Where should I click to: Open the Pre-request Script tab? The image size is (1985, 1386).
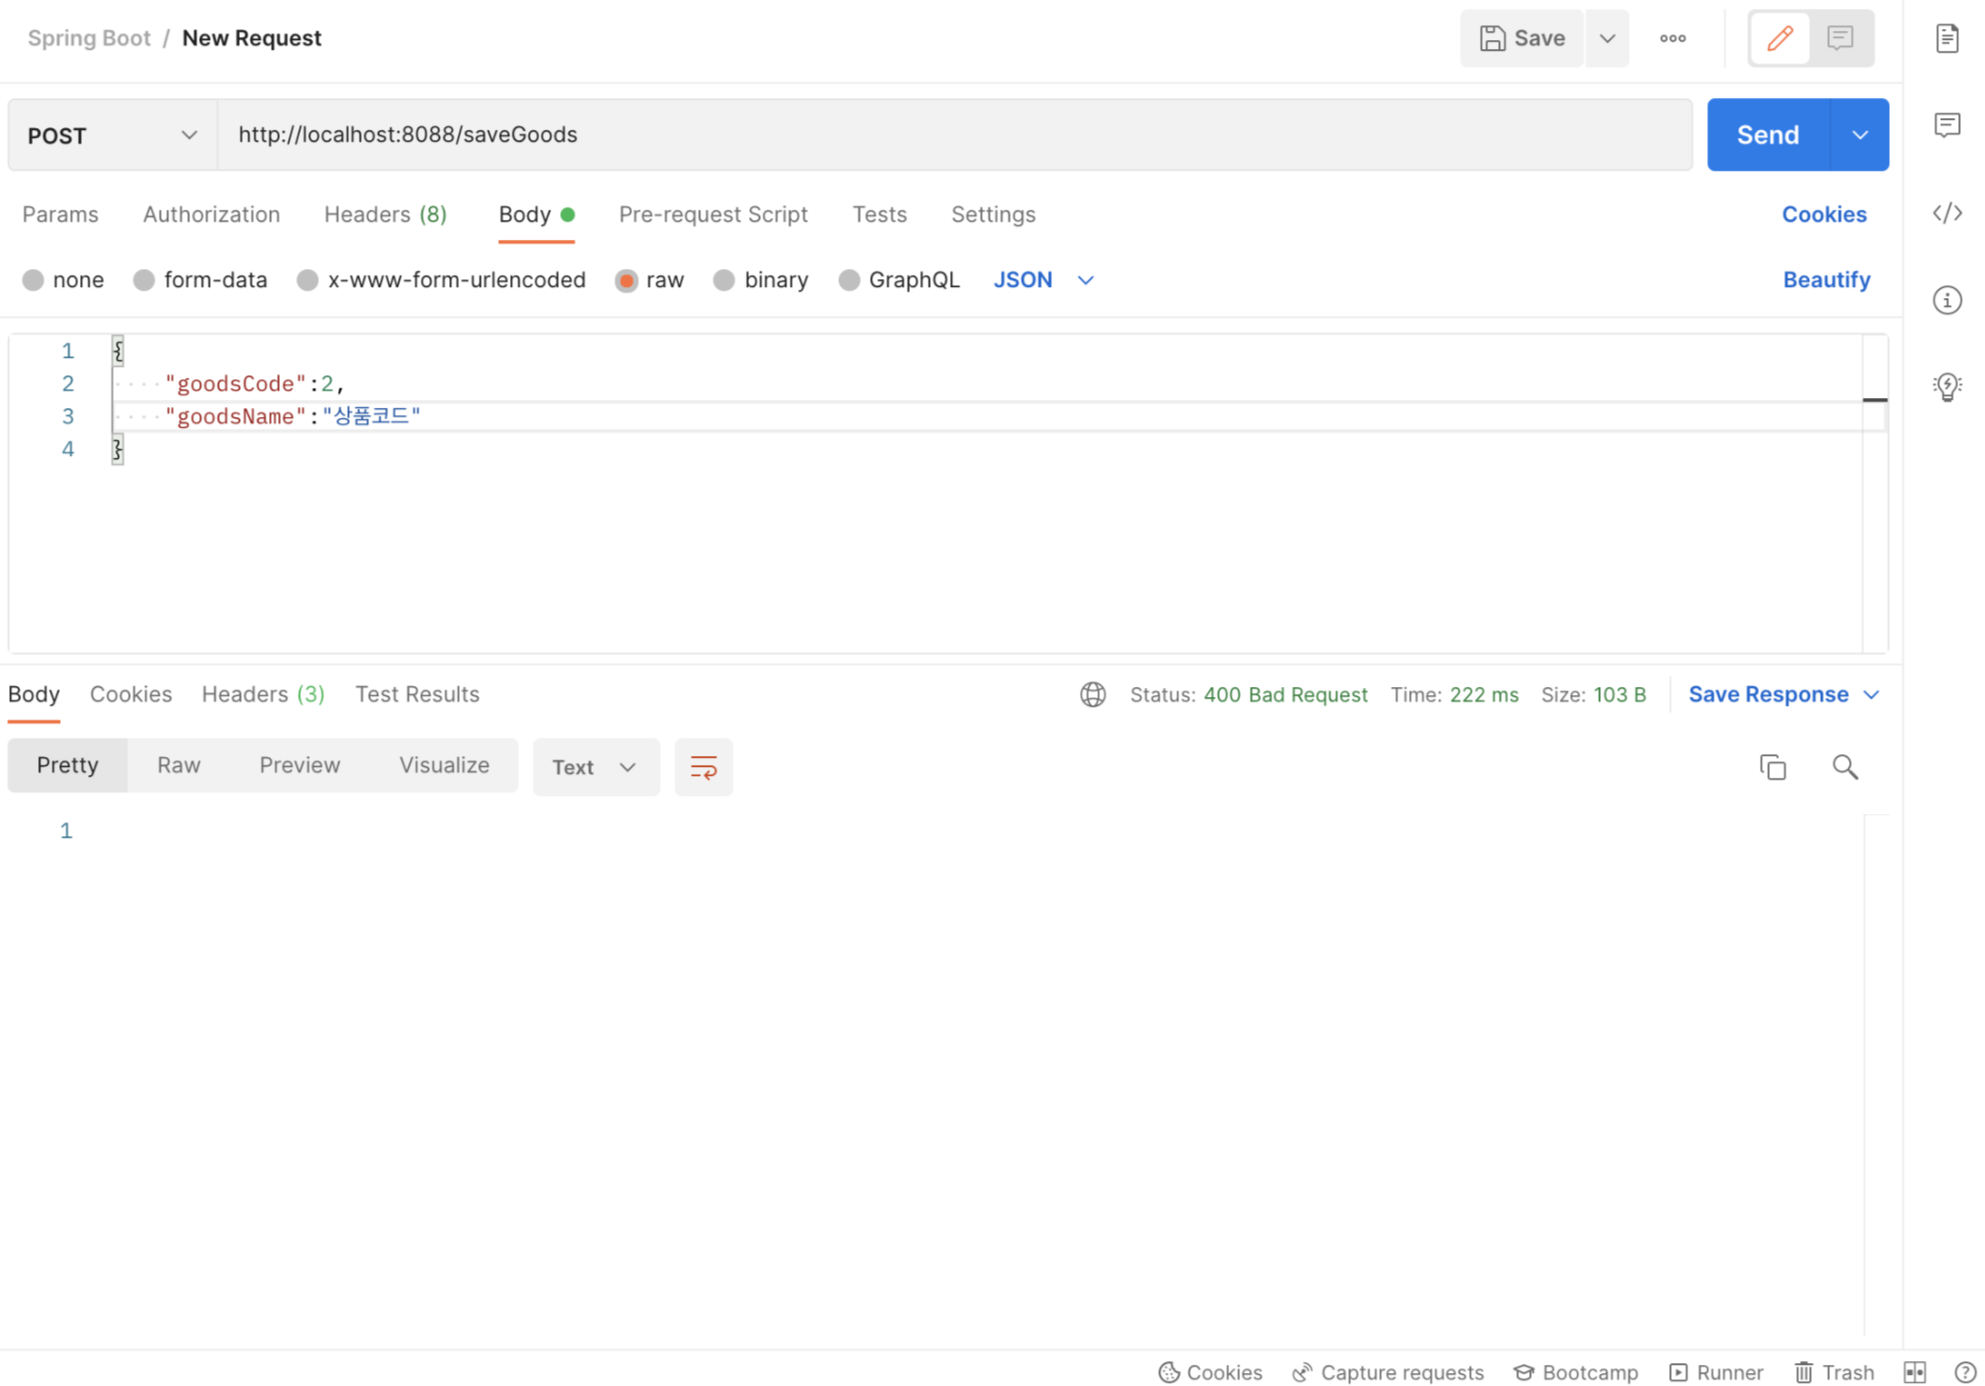coord(712,214)
